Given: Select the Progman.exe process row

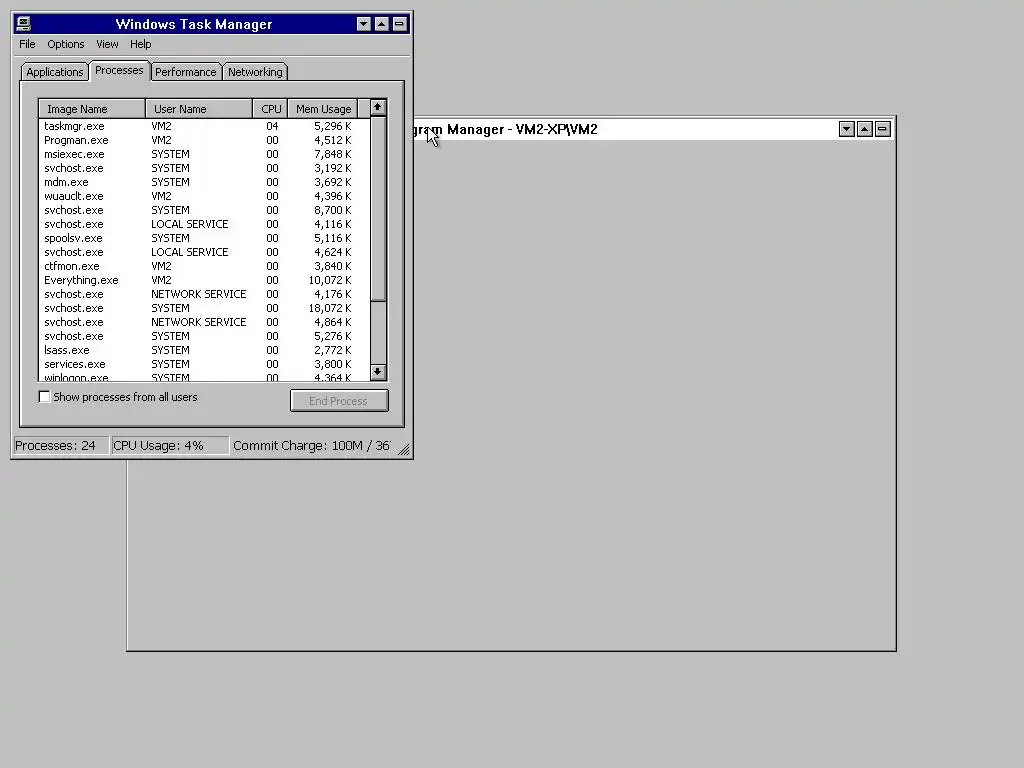Looking at the screenshot, I should [x=204, y=140].
